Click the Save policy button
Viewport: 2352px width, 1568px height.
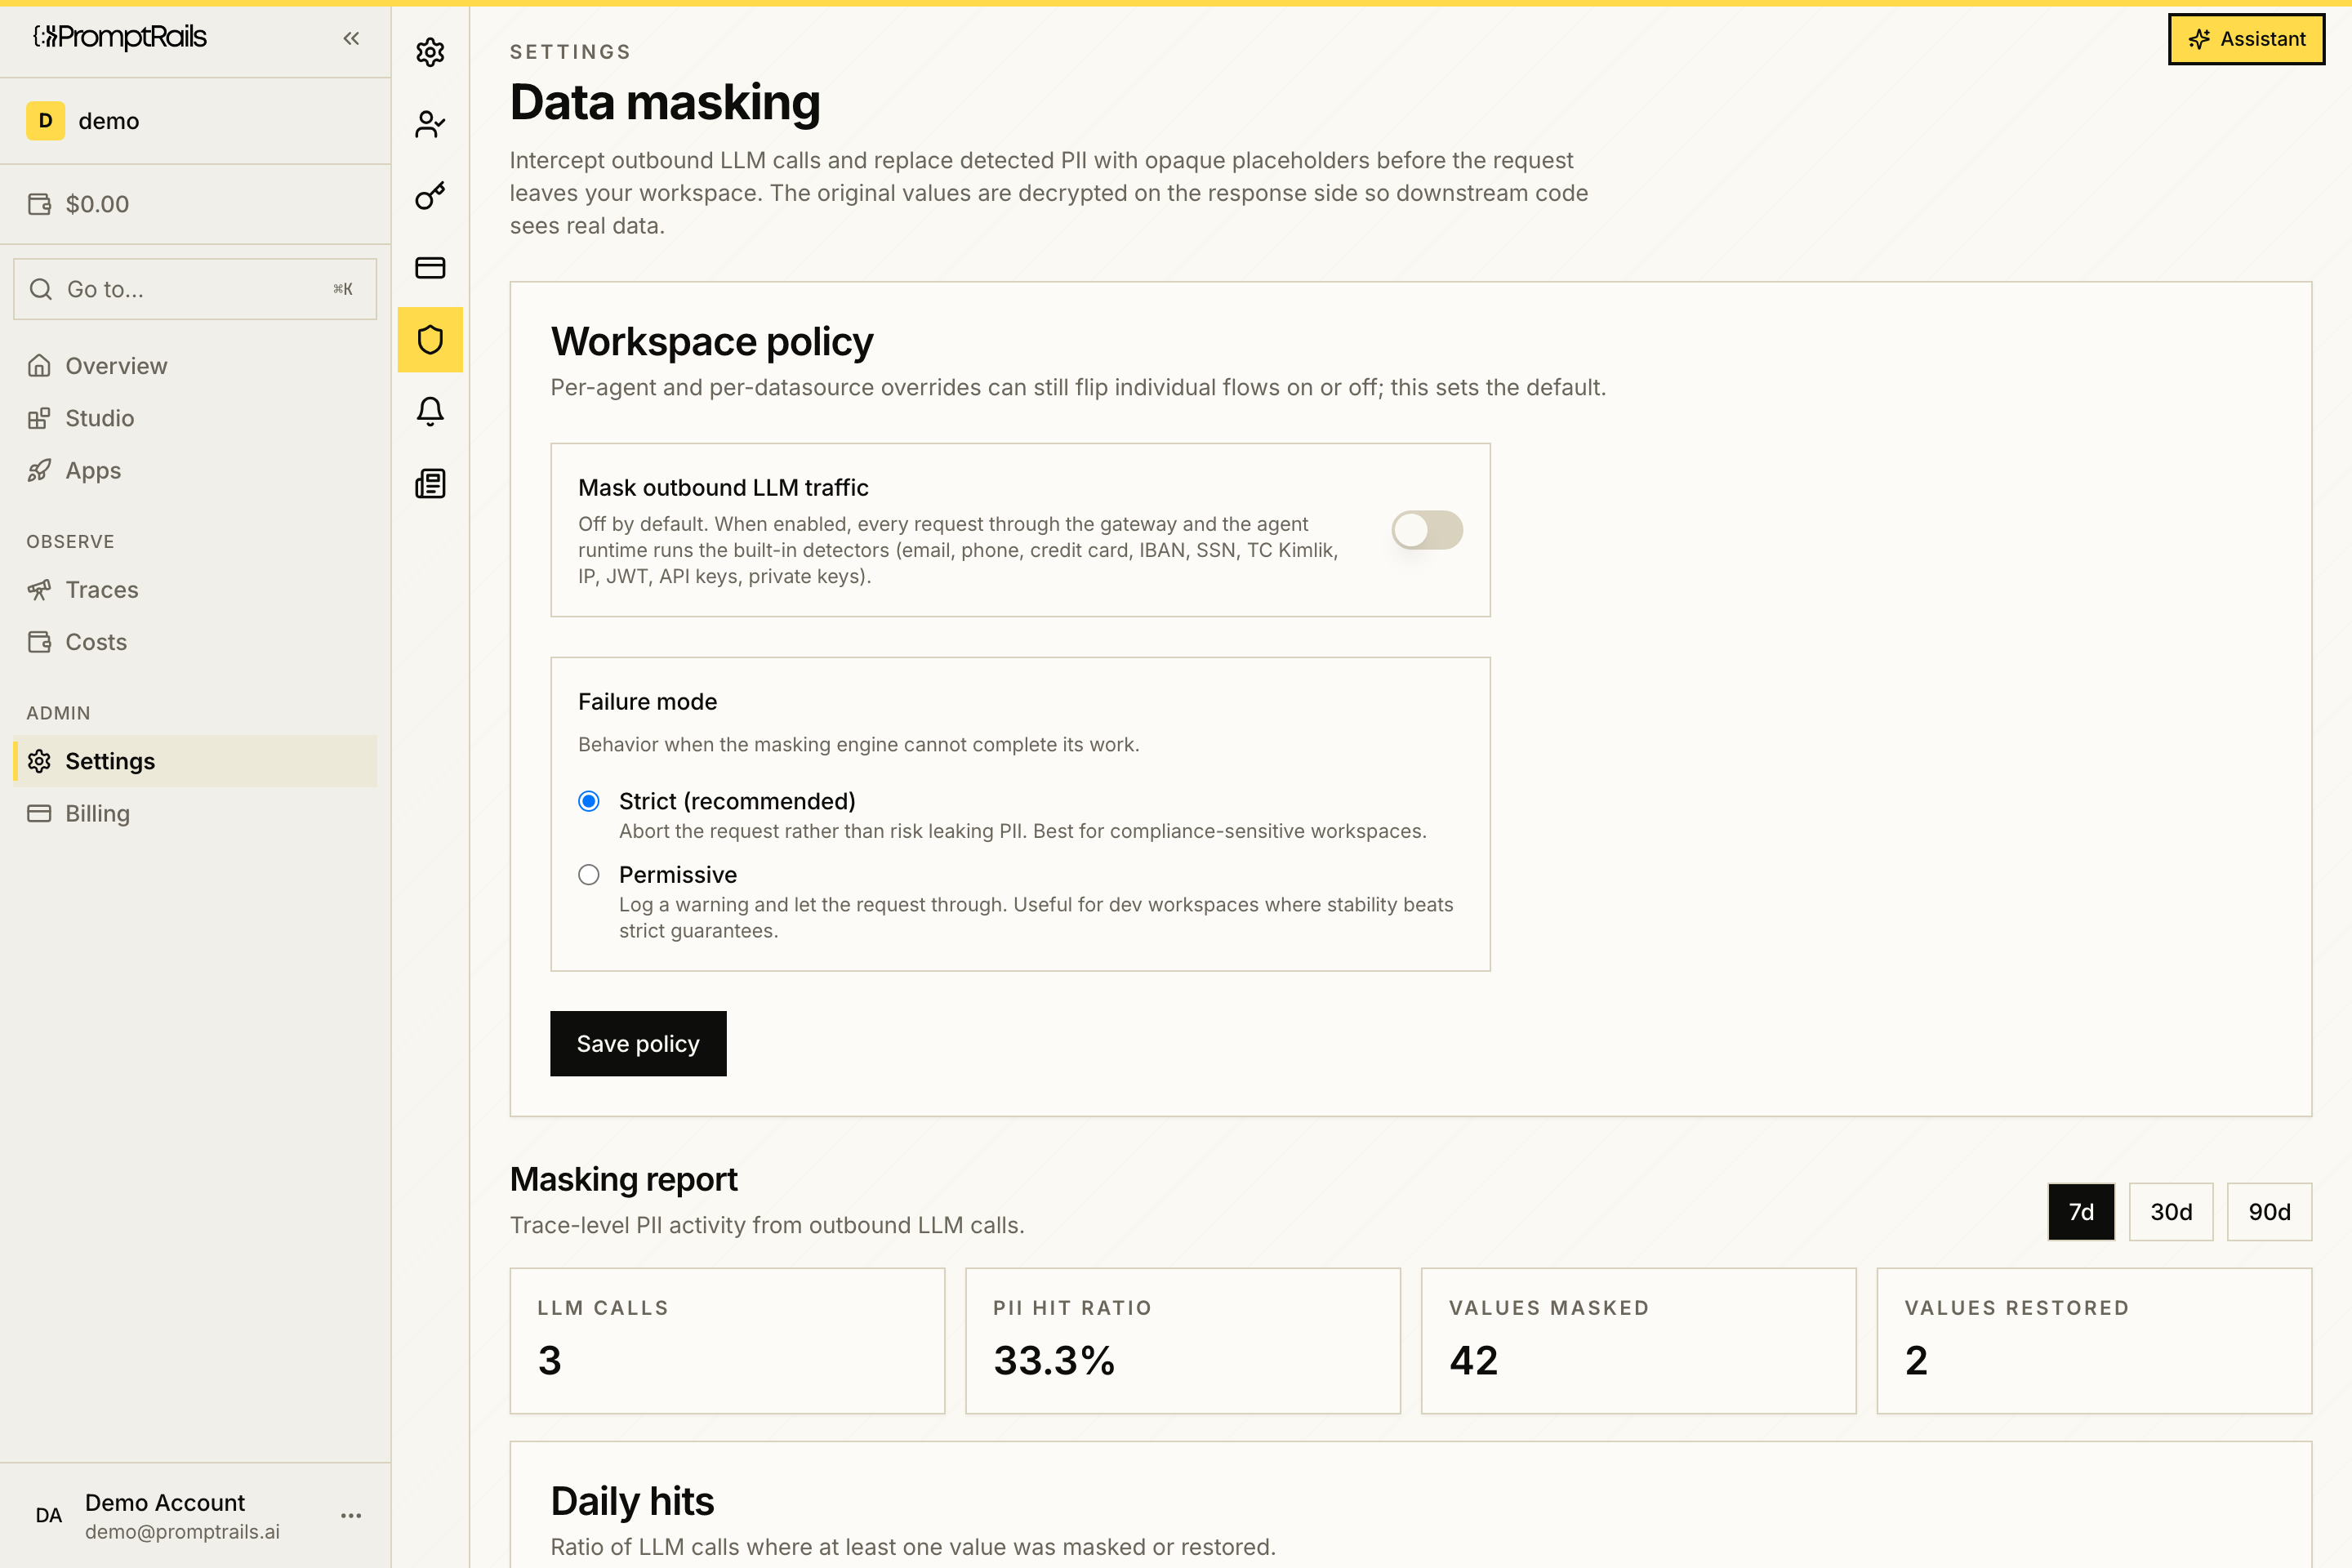(638, 1044)
